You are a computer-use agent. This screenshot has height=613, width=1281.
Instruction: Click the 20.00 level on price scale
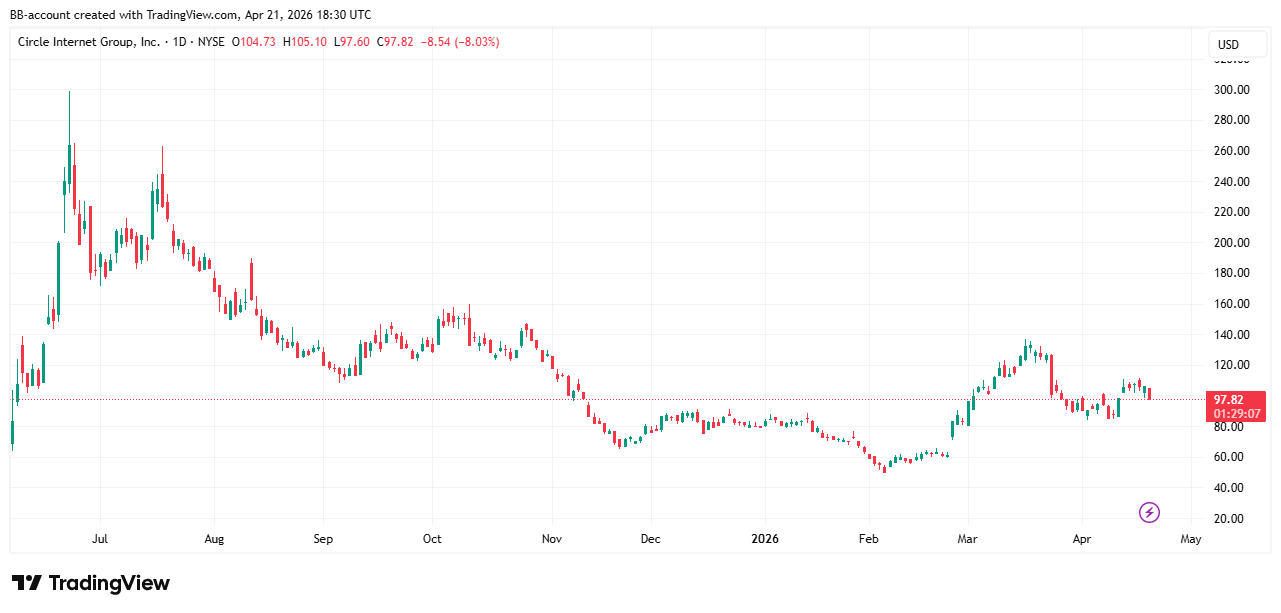click(1230, 518)
